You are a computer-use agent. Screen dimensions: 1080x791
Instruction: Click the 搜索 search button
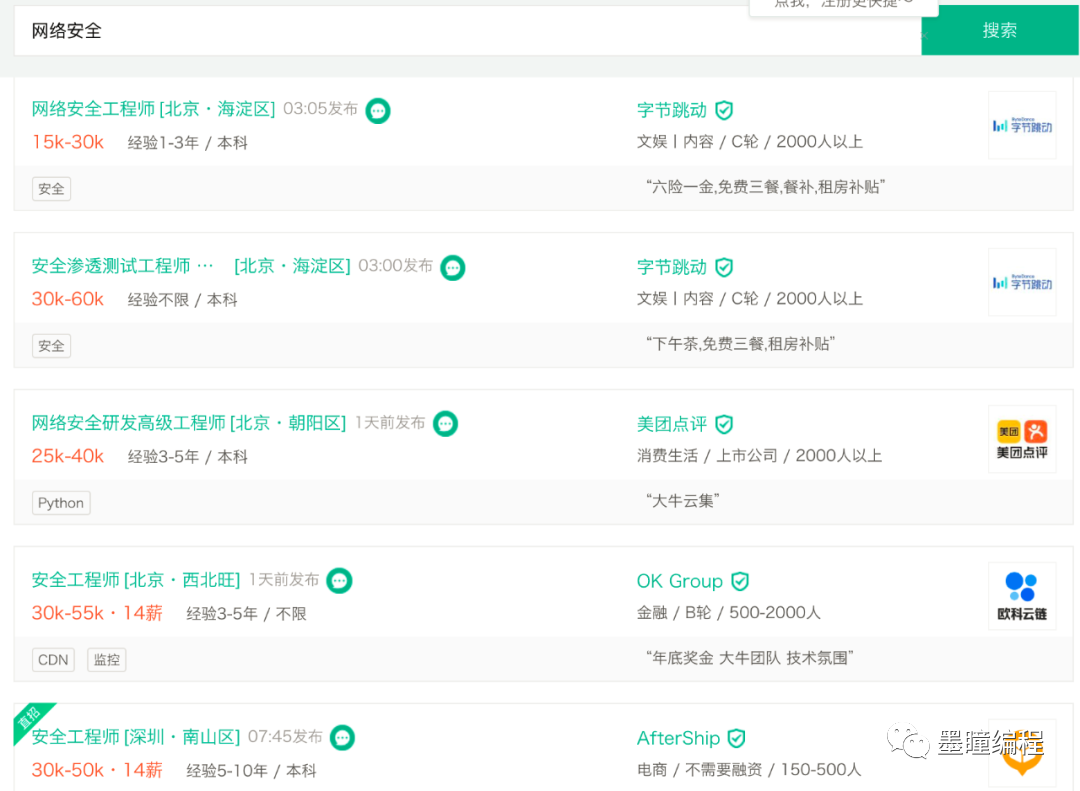click(999, 30)
